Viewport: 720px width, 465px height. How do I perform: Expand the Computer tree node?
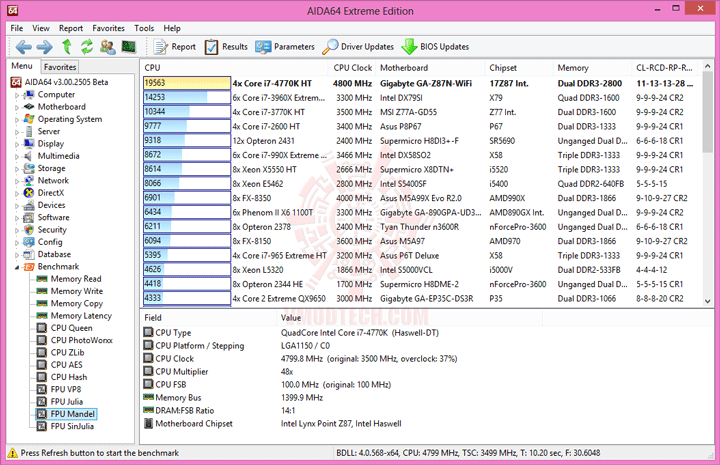tap(17, 95)
